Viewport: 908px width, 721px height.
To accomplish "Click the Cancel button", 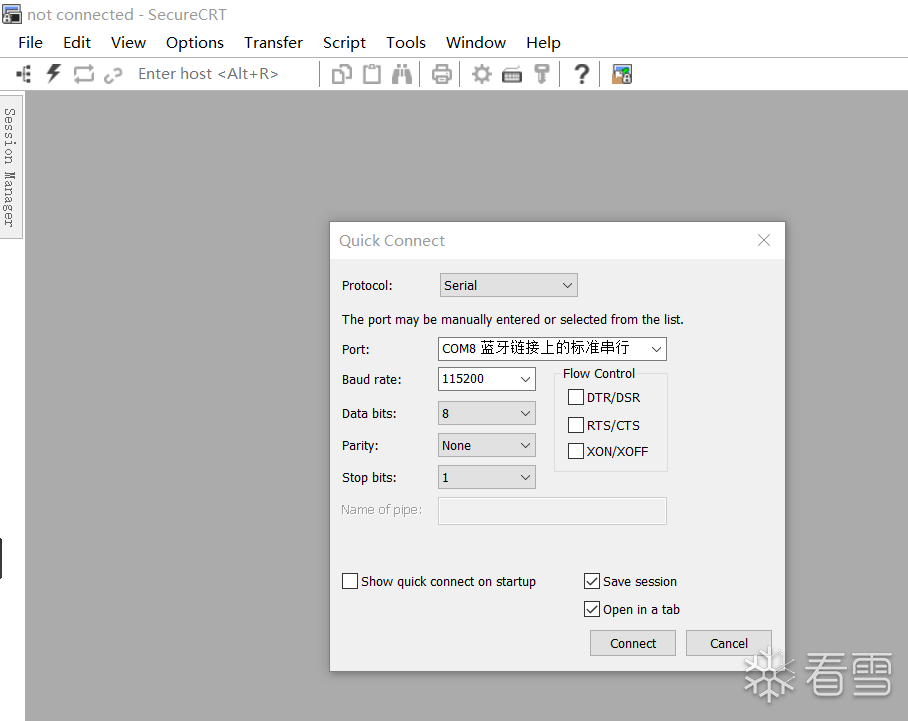I will (729, 643).
